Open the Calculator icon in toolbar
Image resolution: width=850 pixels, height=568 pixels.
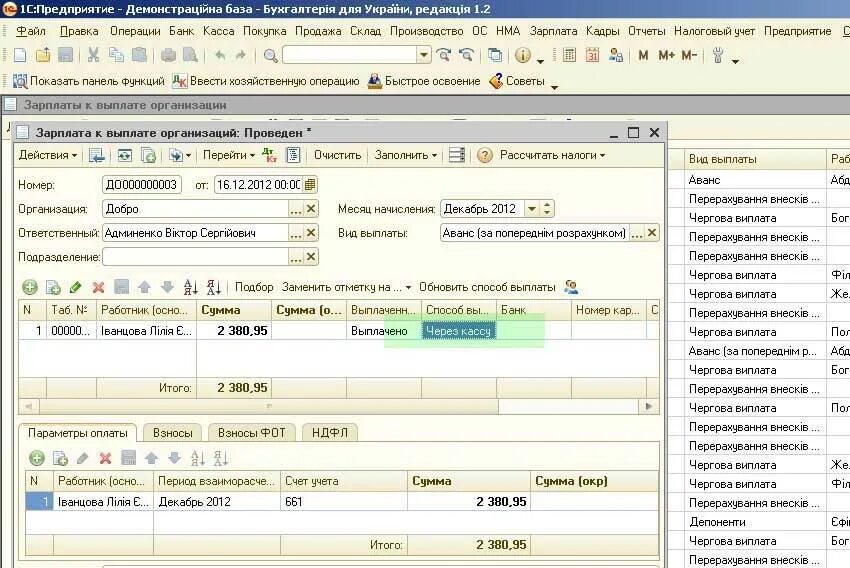tap(569, 55)
